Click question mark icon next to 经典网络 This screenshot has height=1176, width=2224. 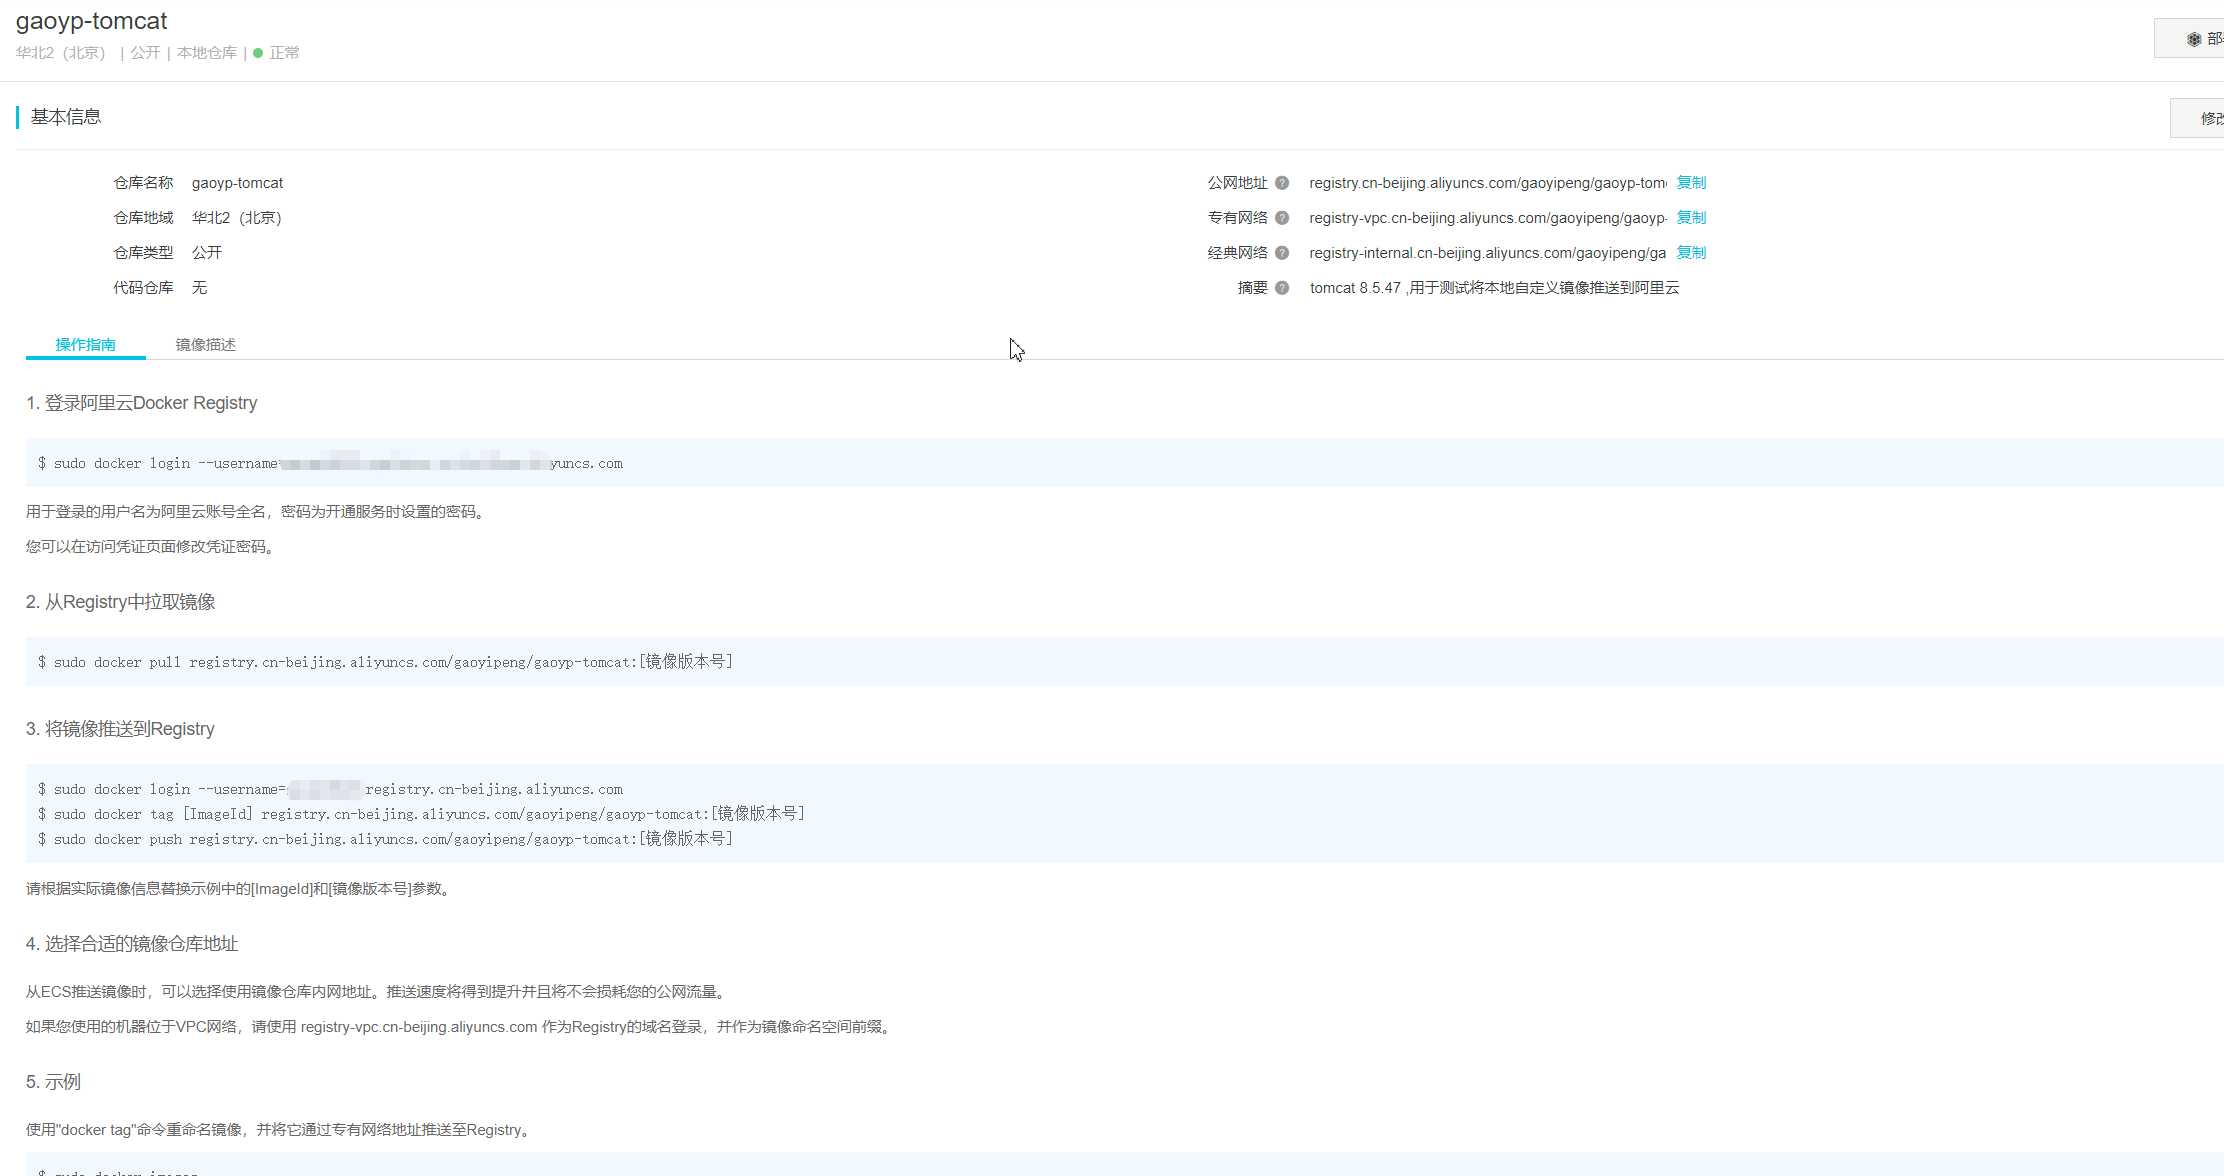(1281, 253)
